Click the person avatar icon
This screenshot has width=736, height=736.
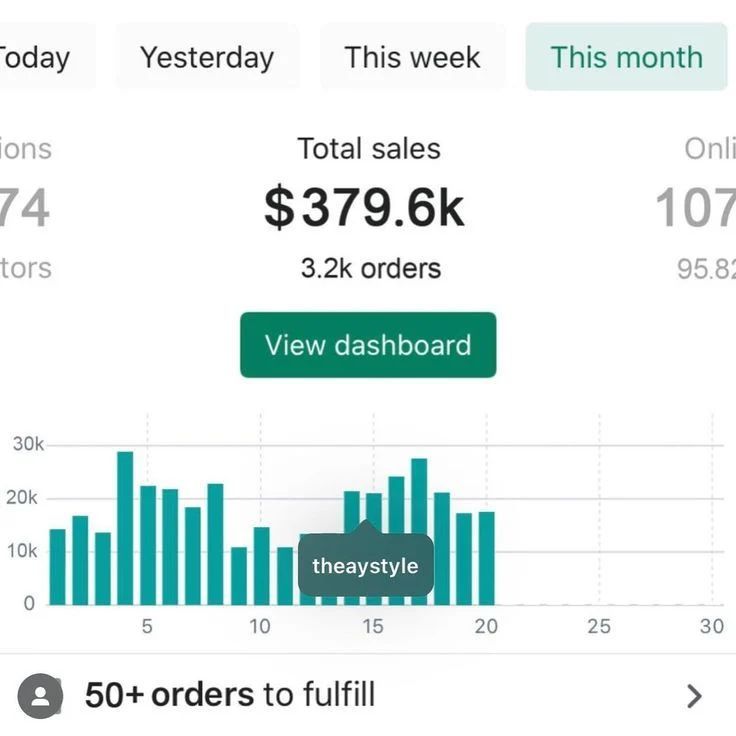[x=40, y=696]
